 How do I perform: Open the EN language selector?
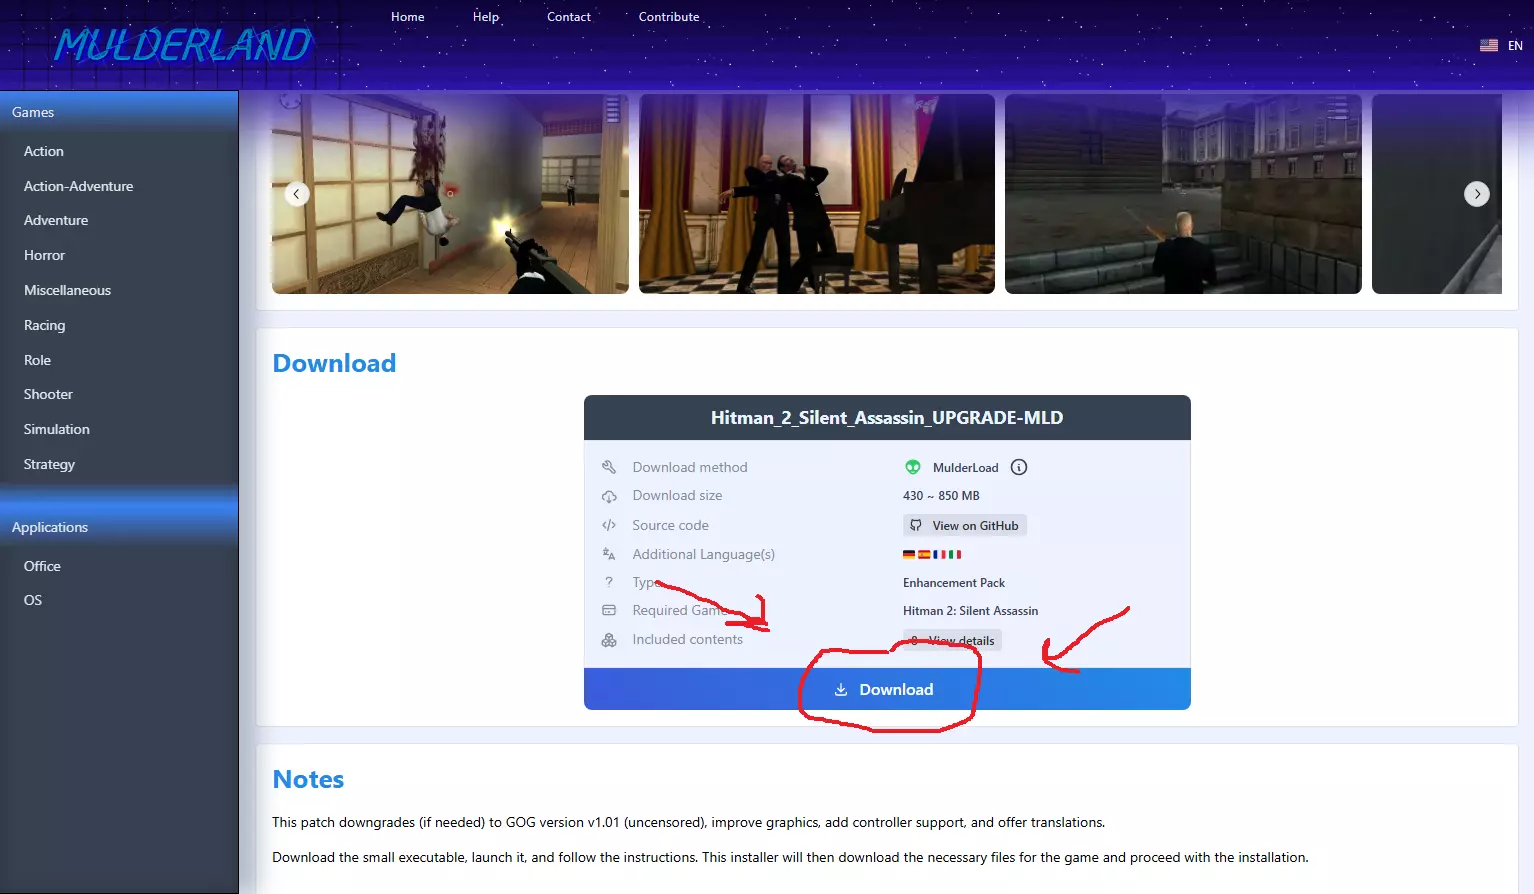coord(1501,45)
